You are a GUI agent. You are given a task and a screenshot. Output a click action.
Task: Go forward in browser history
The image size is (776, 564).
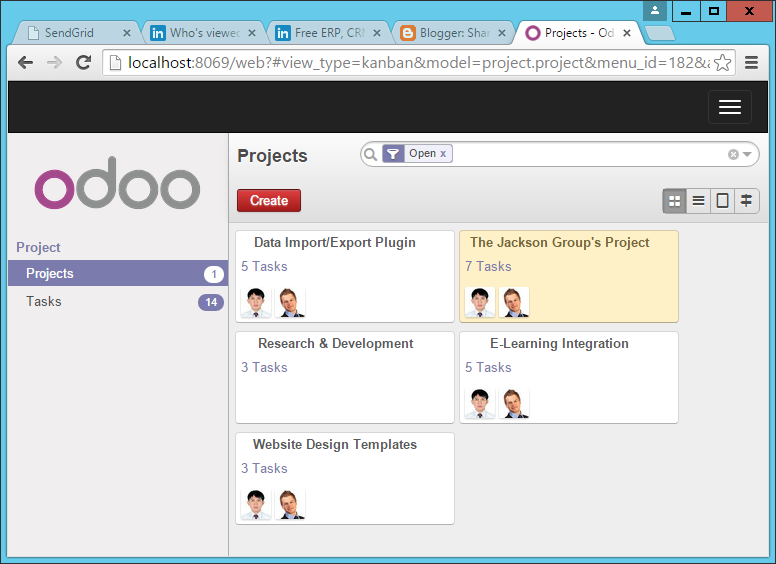tap(54, 62)
